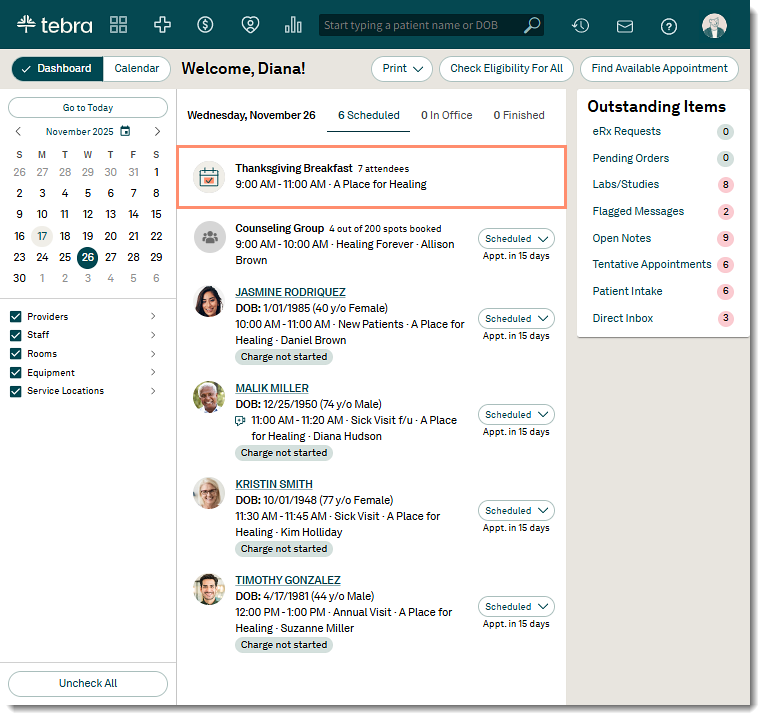The height and width of the screenshot is (720, 765).
Task: Click Malik Miller's appointment comment icon
Action: (x=240, y=420)
